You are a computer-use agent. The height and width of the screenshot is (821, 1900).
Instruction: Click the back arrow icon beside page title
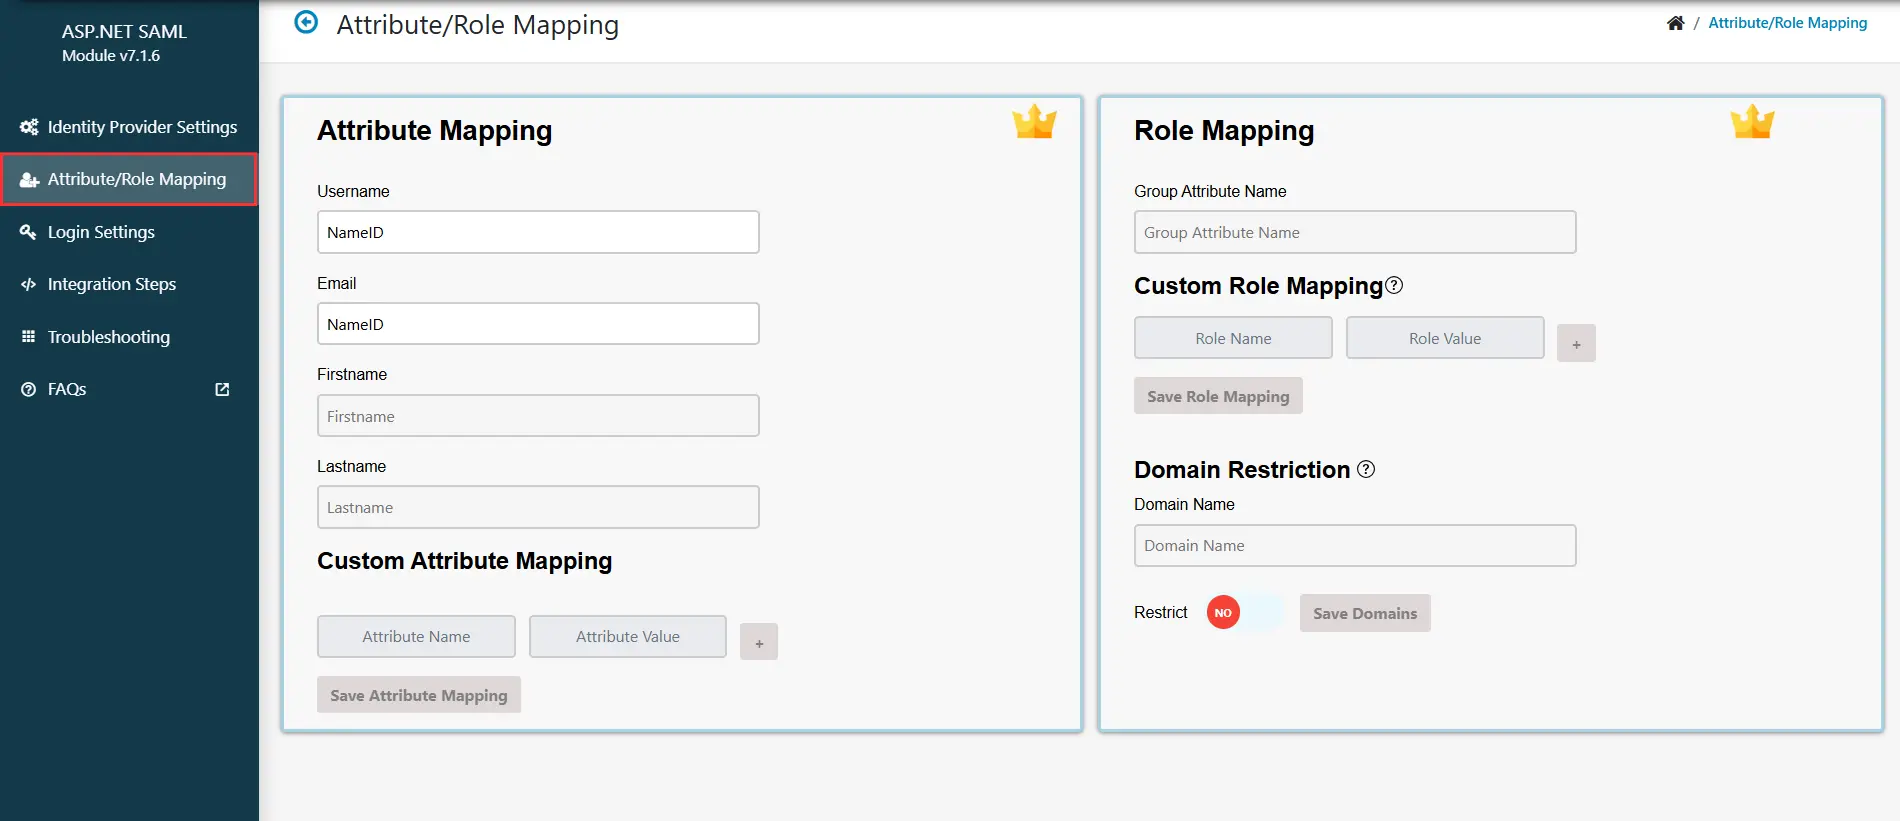click(x=306, y=22)
